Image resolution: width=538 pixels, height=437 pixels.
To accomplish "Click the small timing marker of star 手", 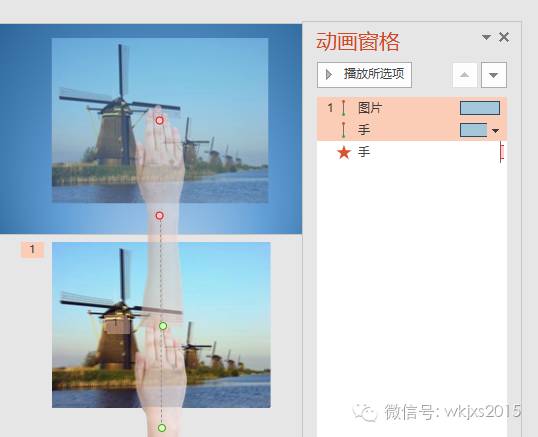I will click(x=502, y=152).
